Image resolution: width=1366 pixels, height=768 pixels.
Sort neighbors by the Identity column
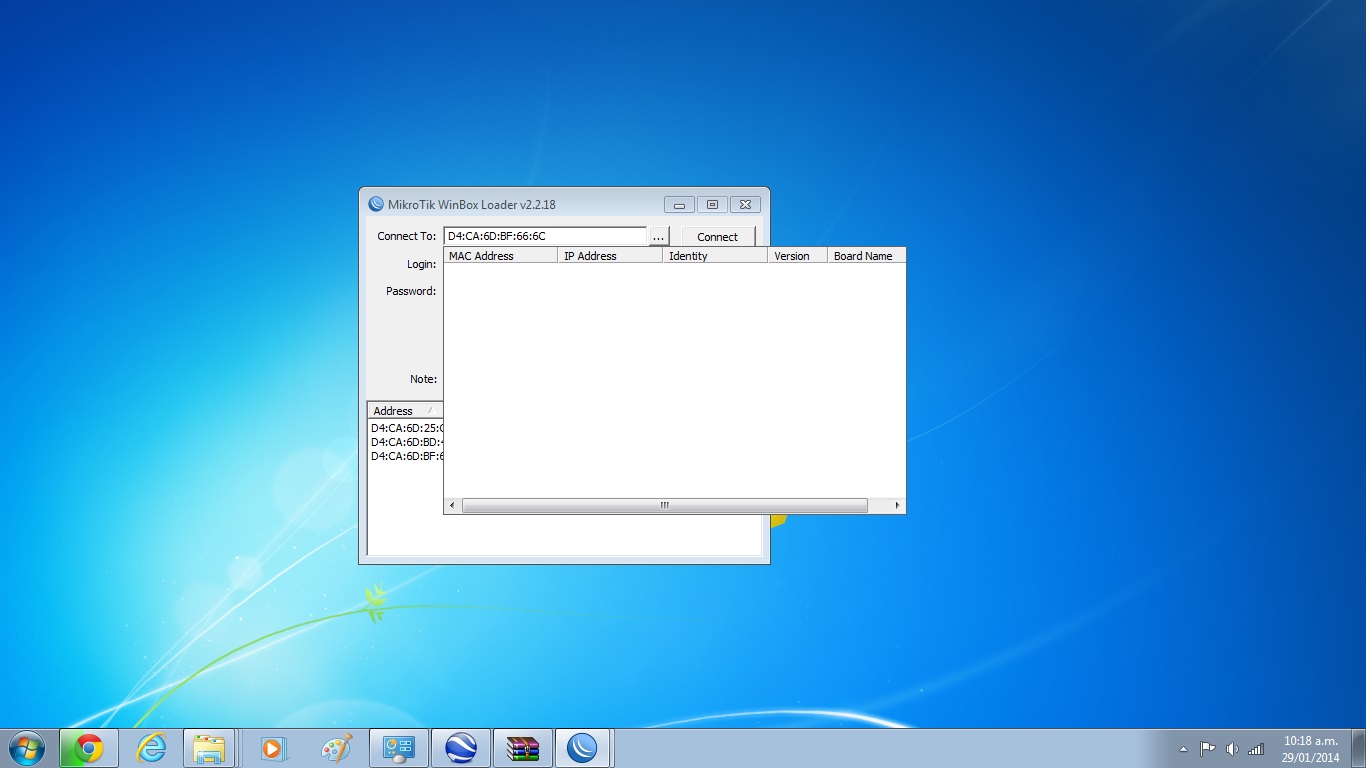(x=715, y=256)
